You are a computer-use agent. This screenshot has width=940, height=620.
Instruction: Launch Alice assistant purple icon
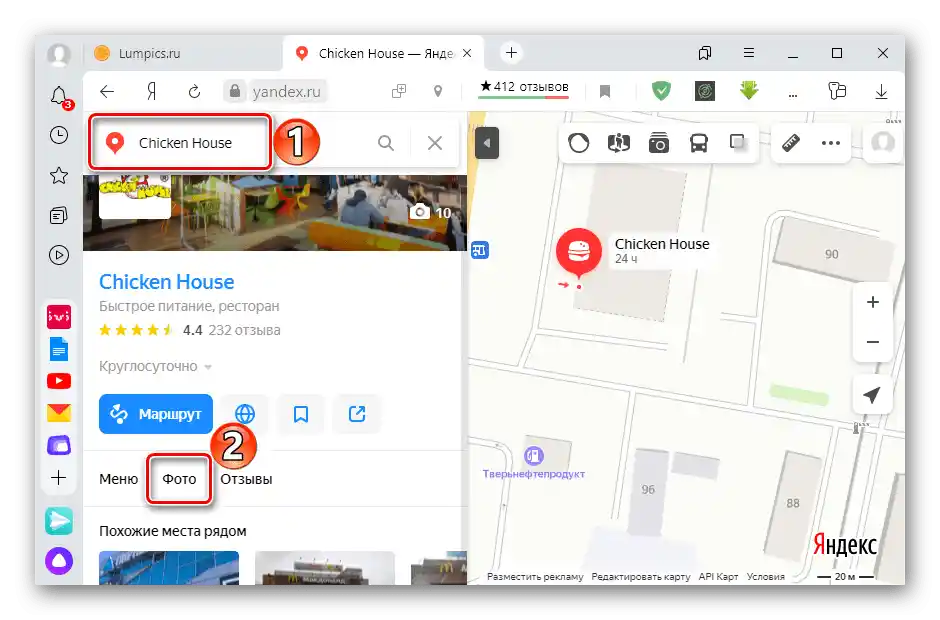[x=59, y=561]
